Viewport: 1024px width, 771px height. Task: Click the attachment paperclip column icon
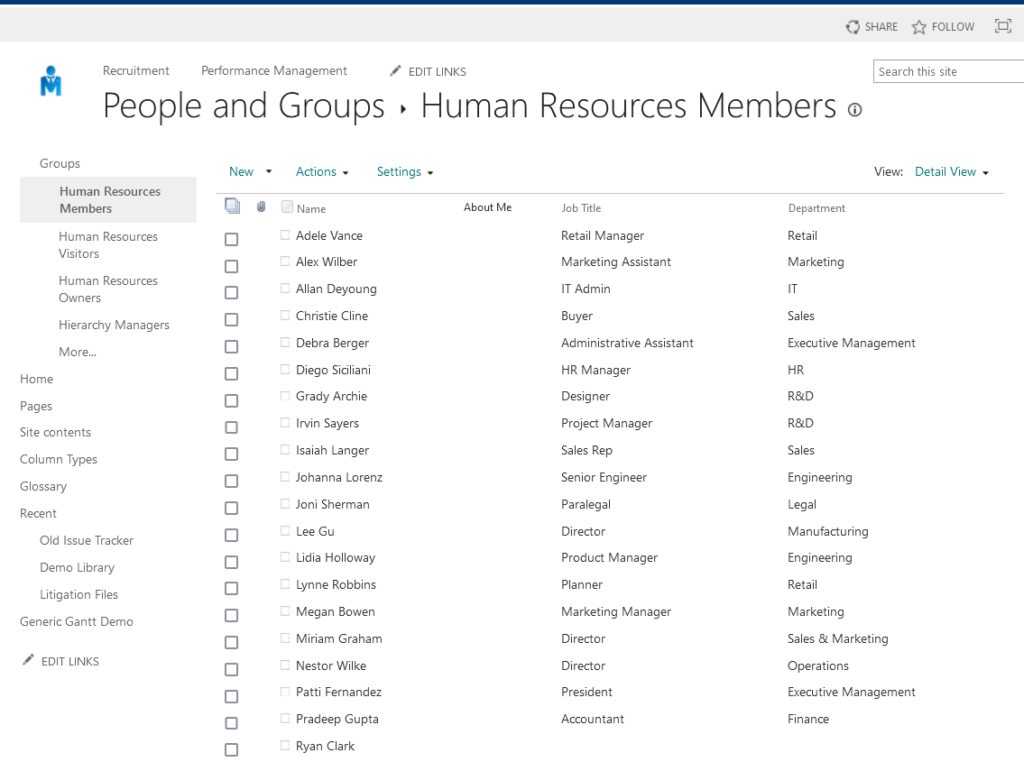click(x=261, y=207)
